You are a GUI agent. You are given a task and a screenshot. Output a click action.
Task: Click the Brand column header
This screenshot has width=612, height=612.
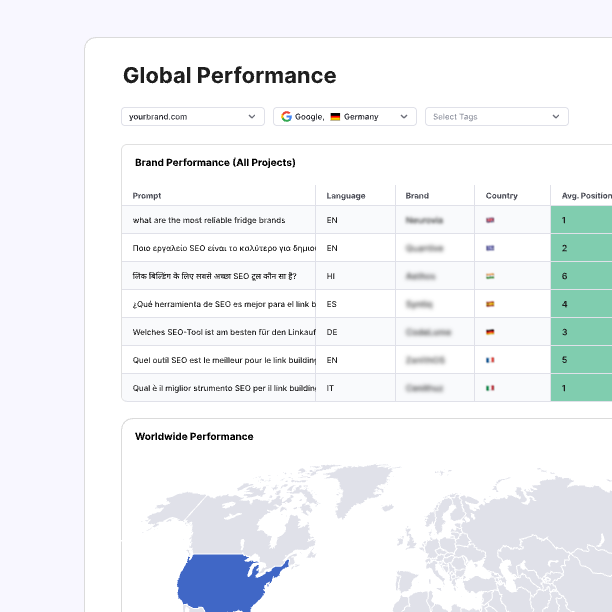pos(417,196)
